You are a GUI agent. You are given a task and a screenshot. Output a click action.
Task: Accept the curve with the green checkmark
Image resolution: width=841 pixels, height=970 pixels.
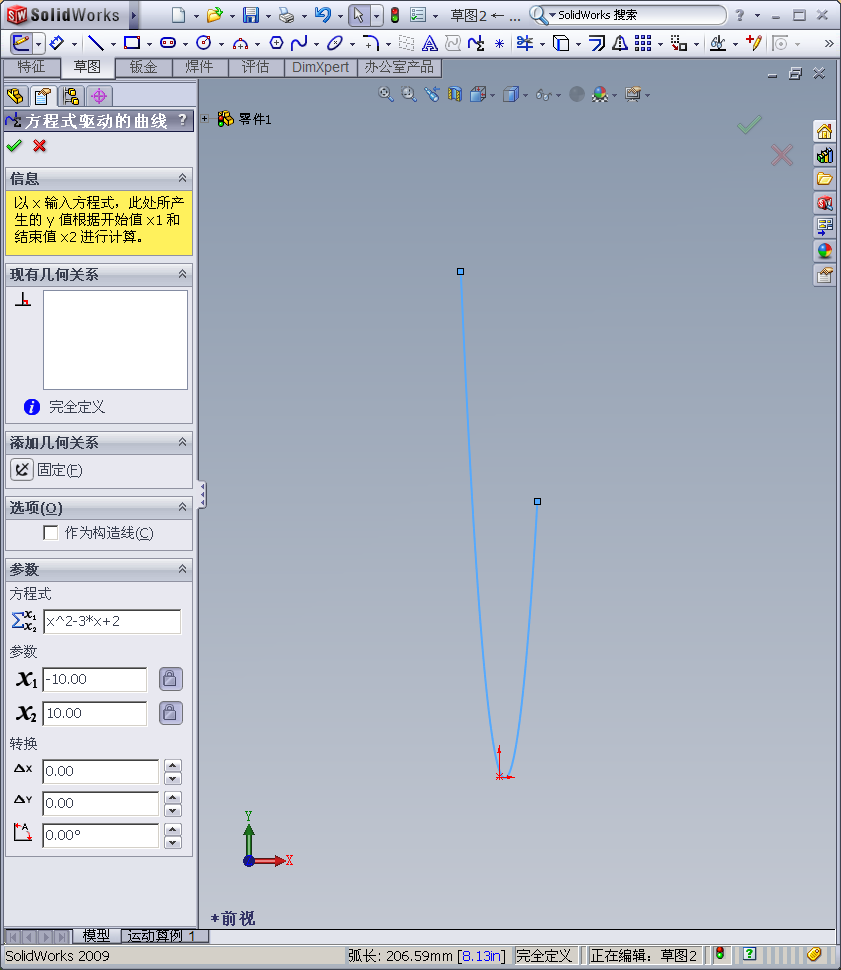click(x=14, y=146)
